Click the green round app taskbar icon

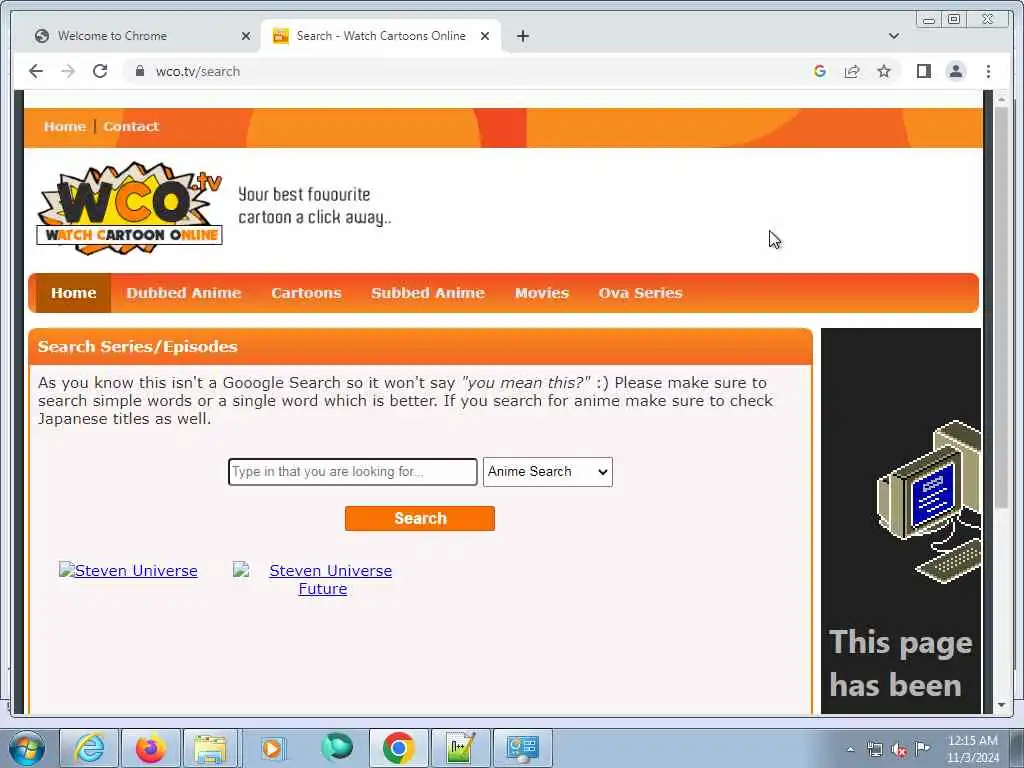pyautogui.click(x=336, y=747)
